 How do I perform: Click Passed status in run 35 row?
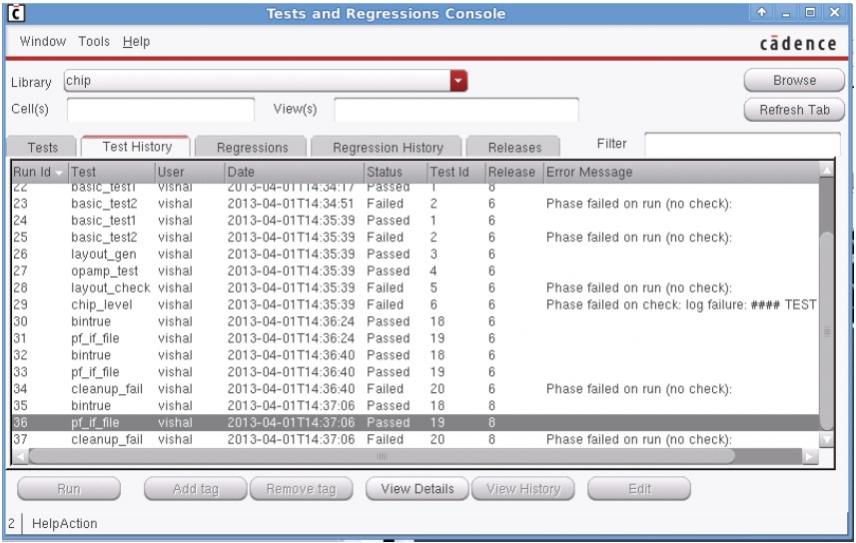(388, 406)
